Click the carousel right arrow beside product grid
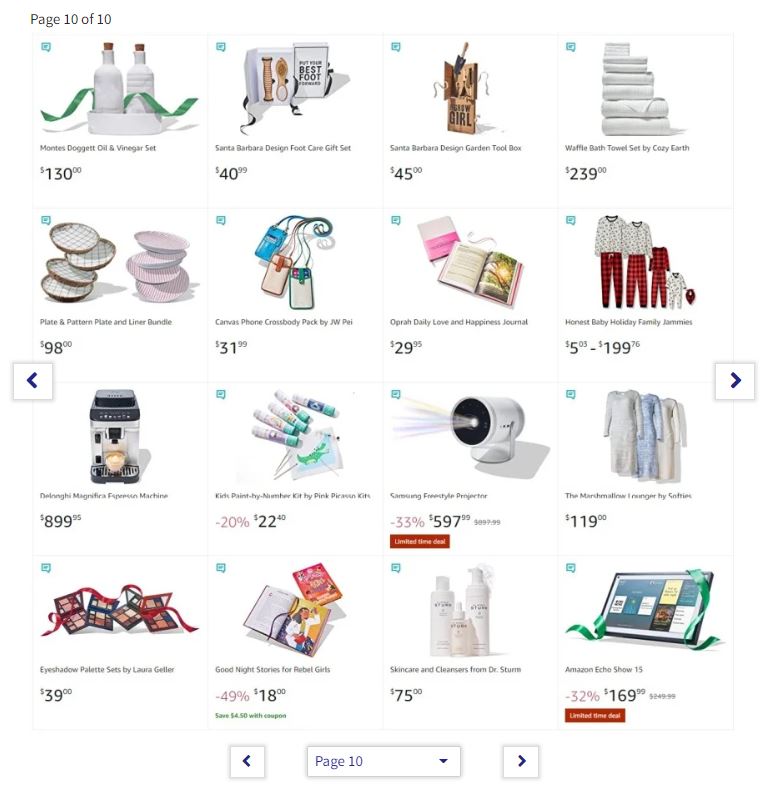This screenshot has height=793, width=770. [735, 381]
